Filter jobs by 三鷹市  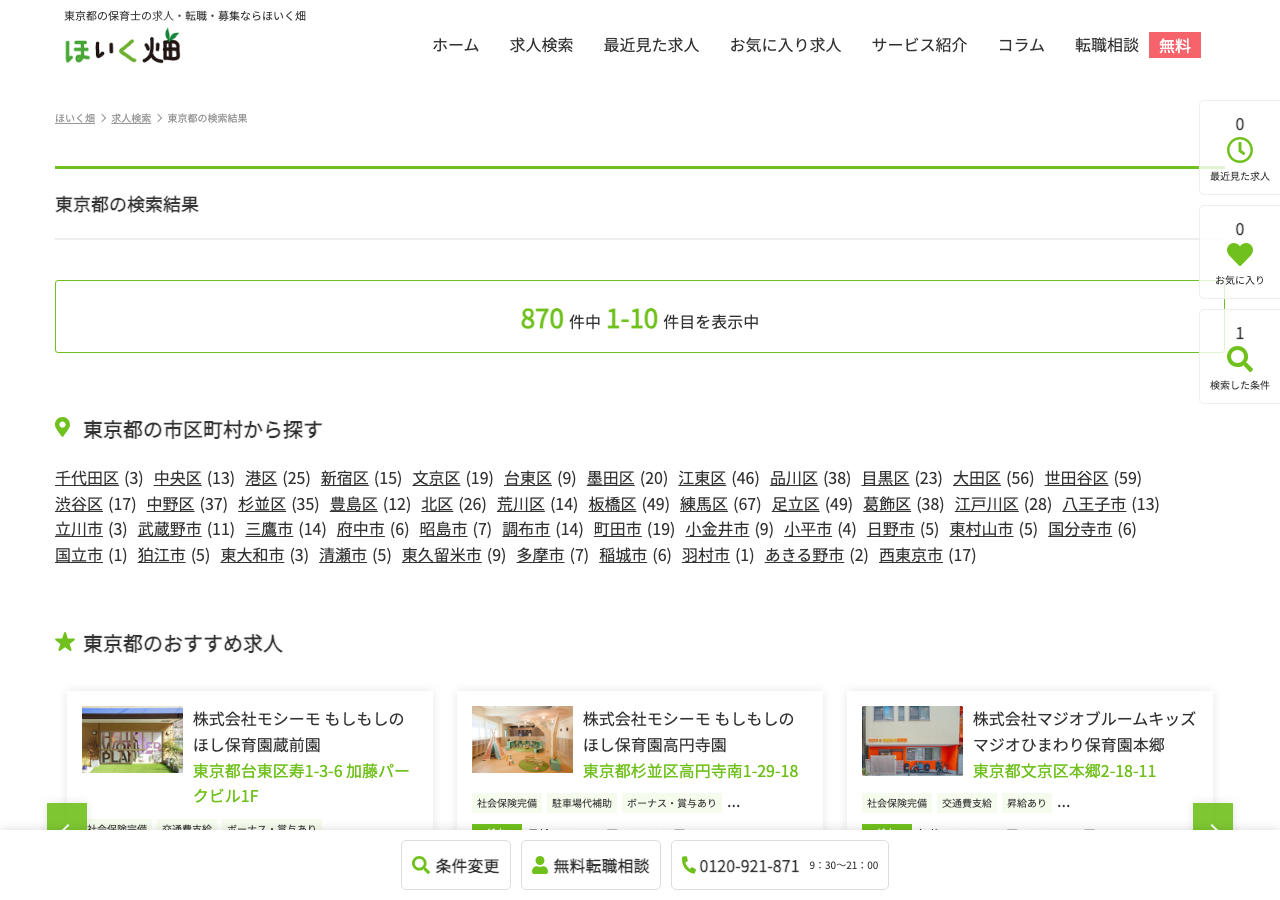(x=269, y=529)
